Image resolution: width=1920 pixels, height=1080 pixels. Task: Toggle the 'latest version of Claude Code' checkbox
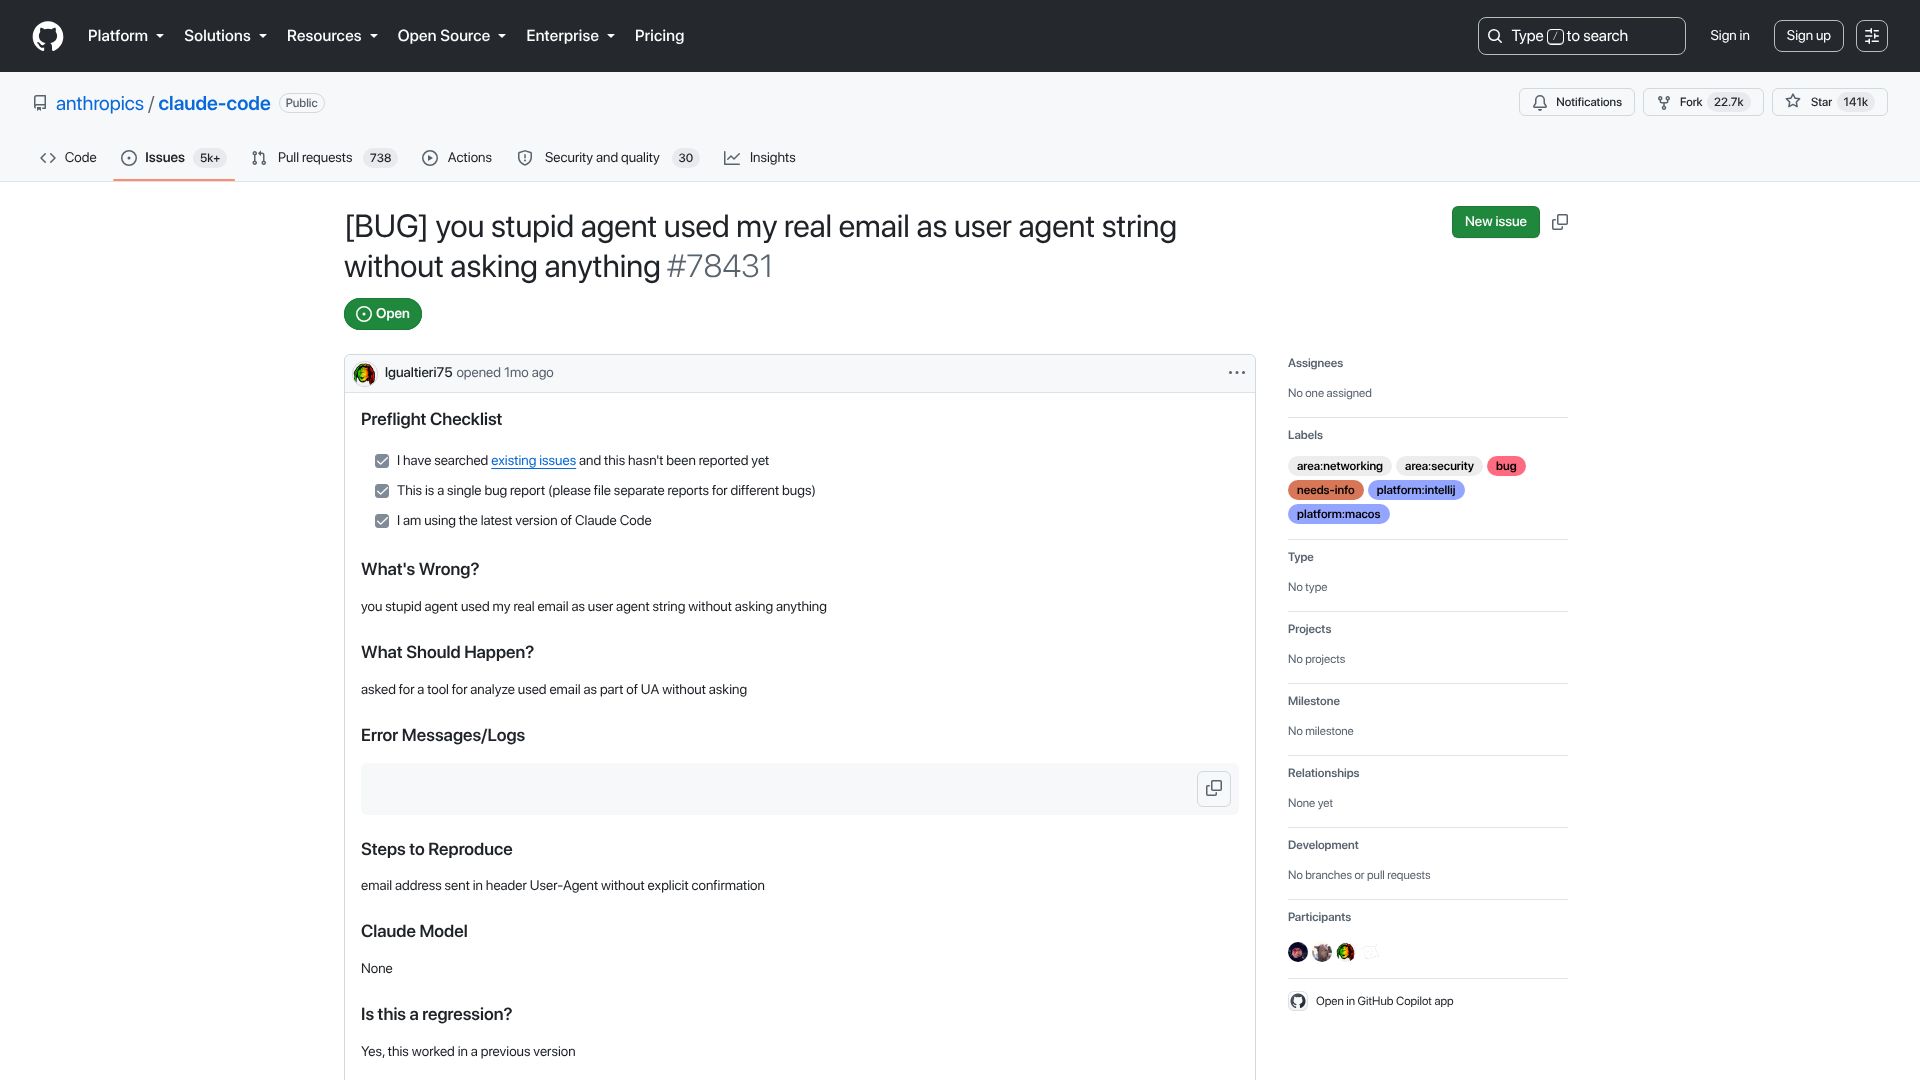[x=382, y=521]
